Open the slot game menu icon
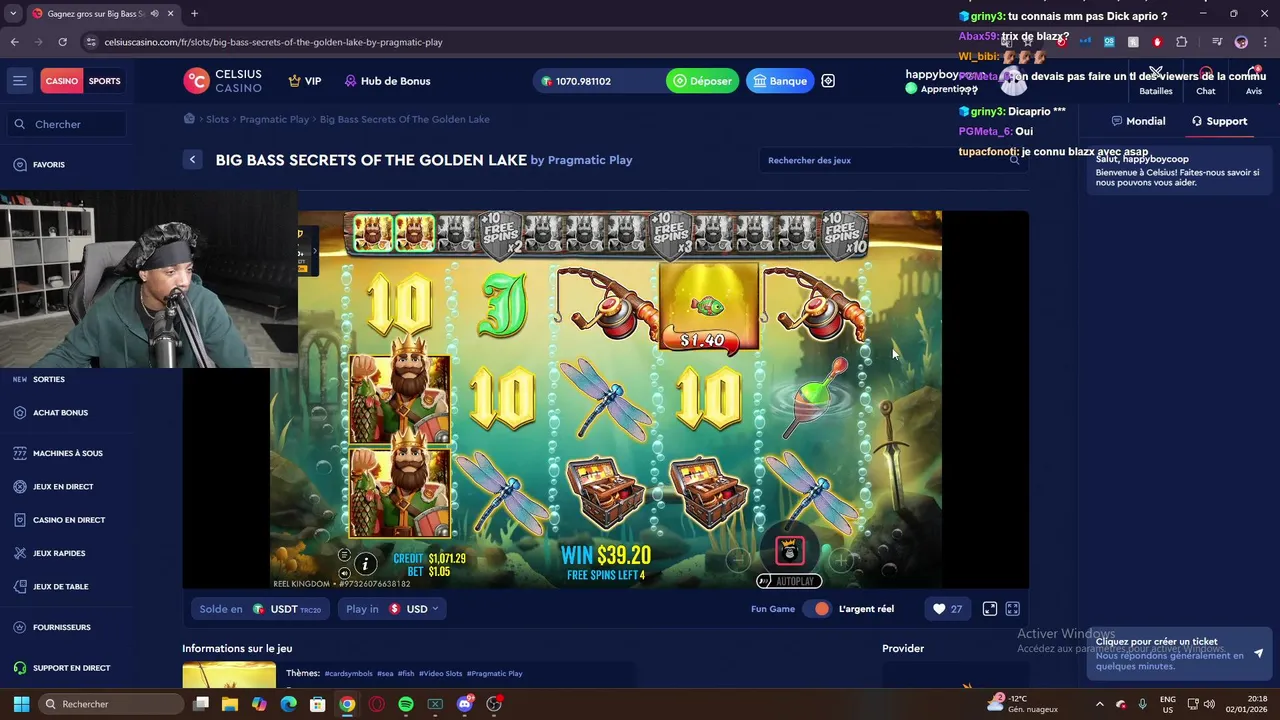This screenshot has height=720, width=1280. 344,555
